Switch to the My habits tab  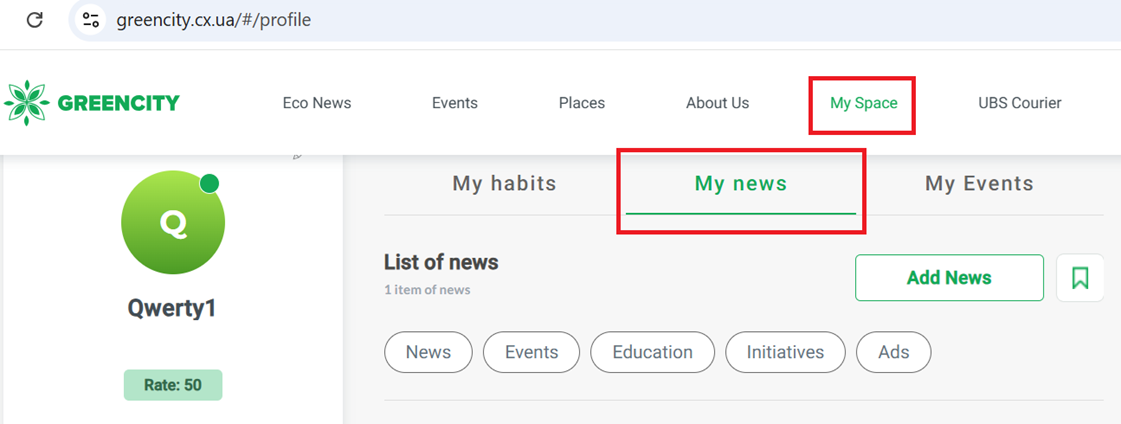tap(504, 184)
